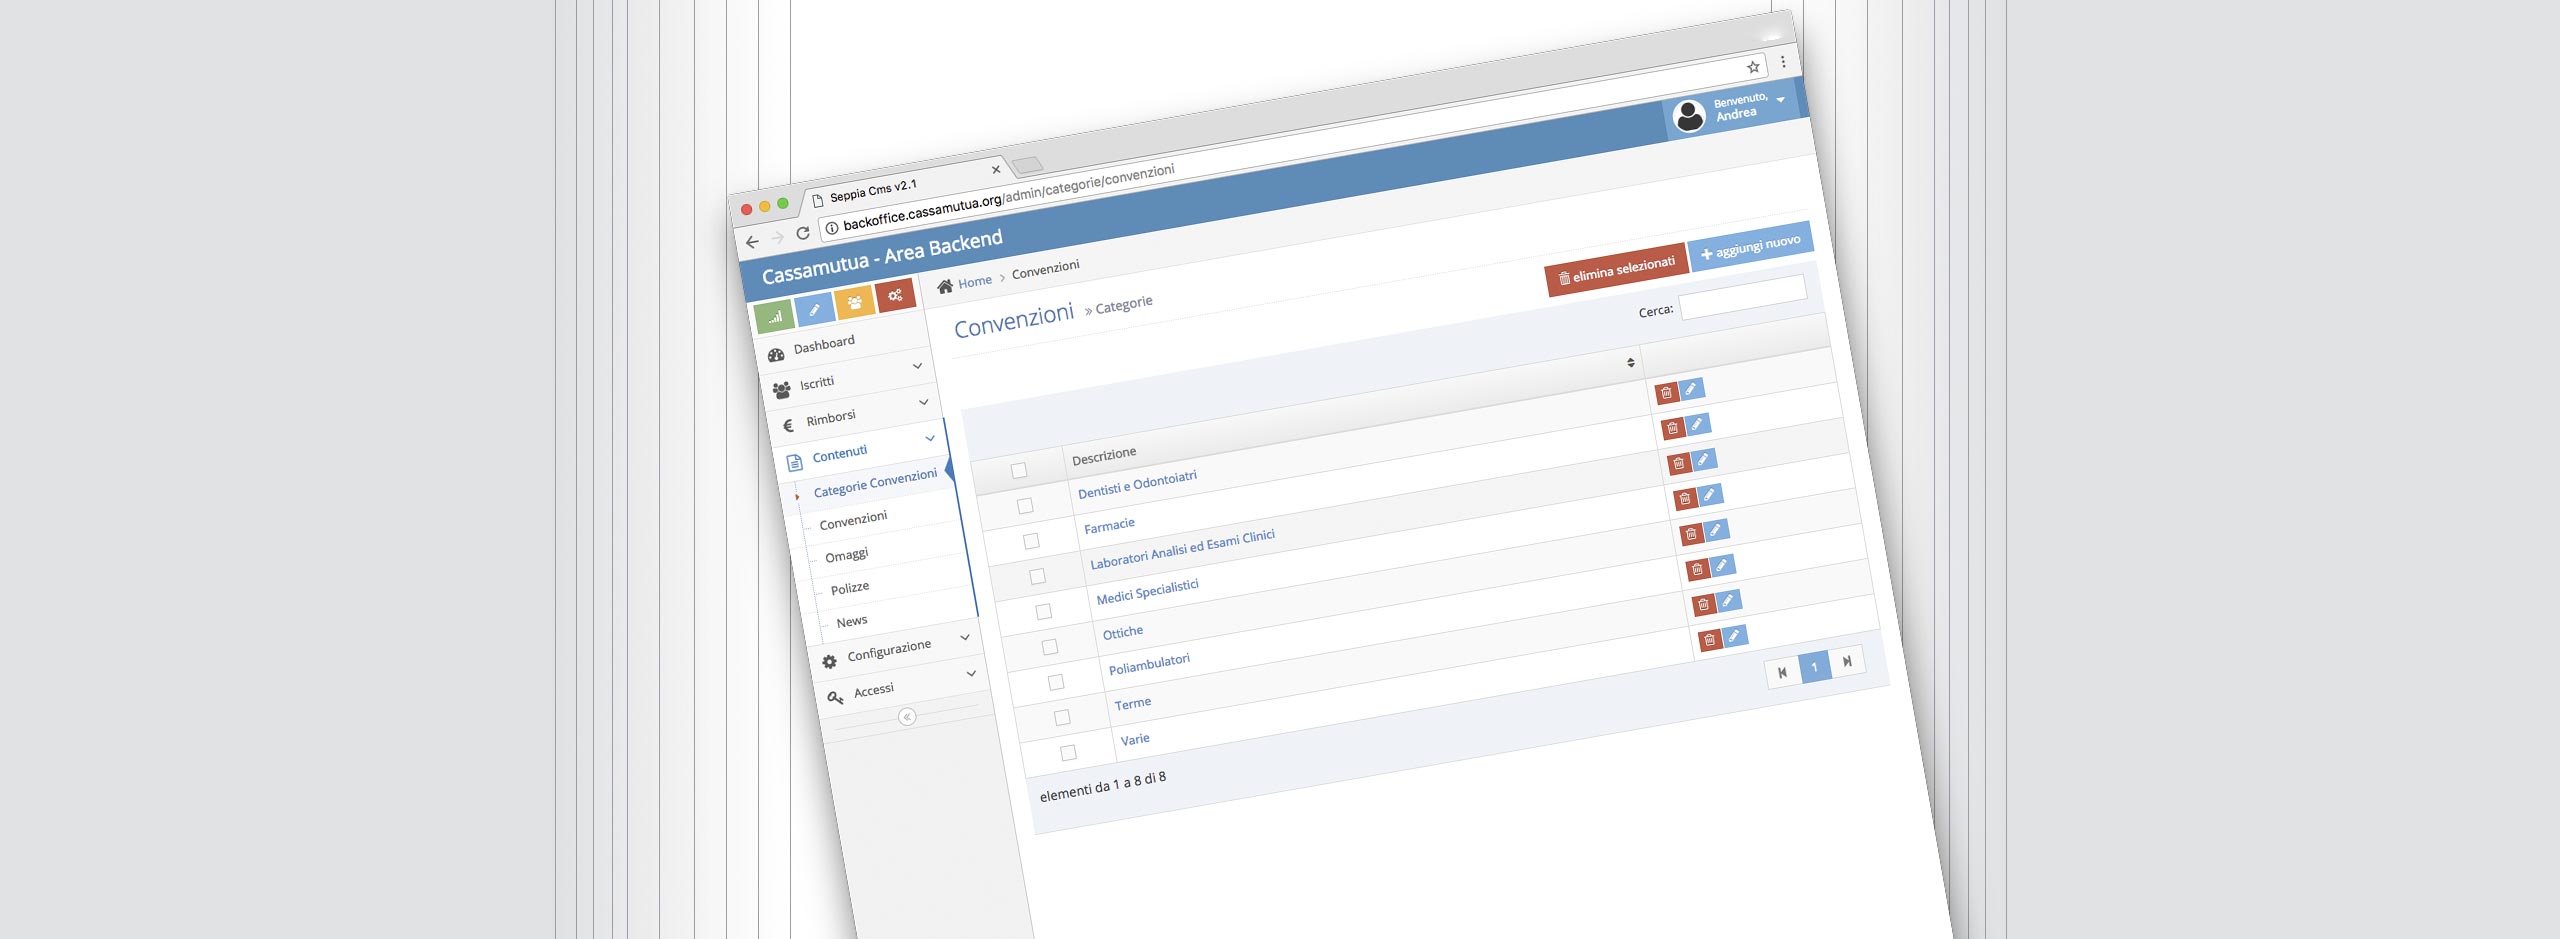Click trash icon for the Farmacie row
Viewport: 2560px width, 939px height.
click(x=1672, y=428)
